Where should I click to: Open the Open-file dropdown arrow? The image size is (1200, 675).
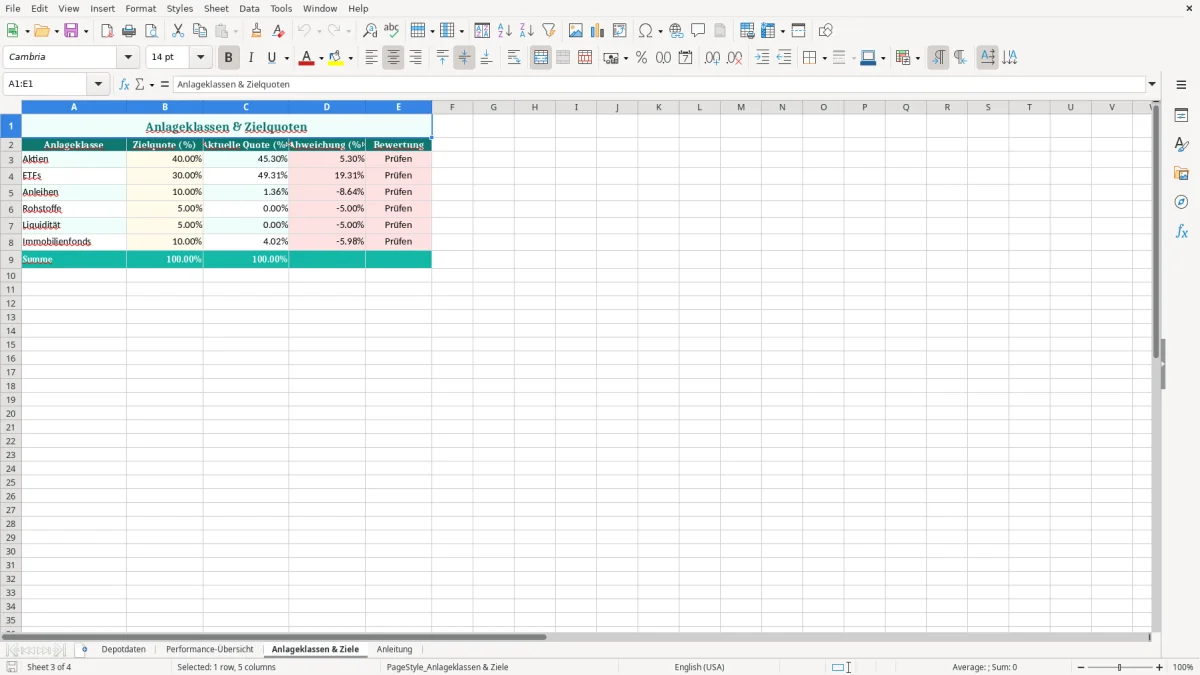56,31
